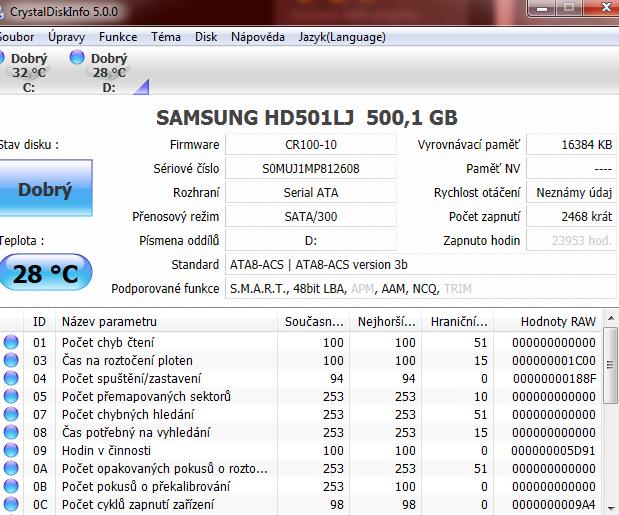619x515 pixels.
Task: Click the Hodnoty RAW column header
Action: click(548, 322)
